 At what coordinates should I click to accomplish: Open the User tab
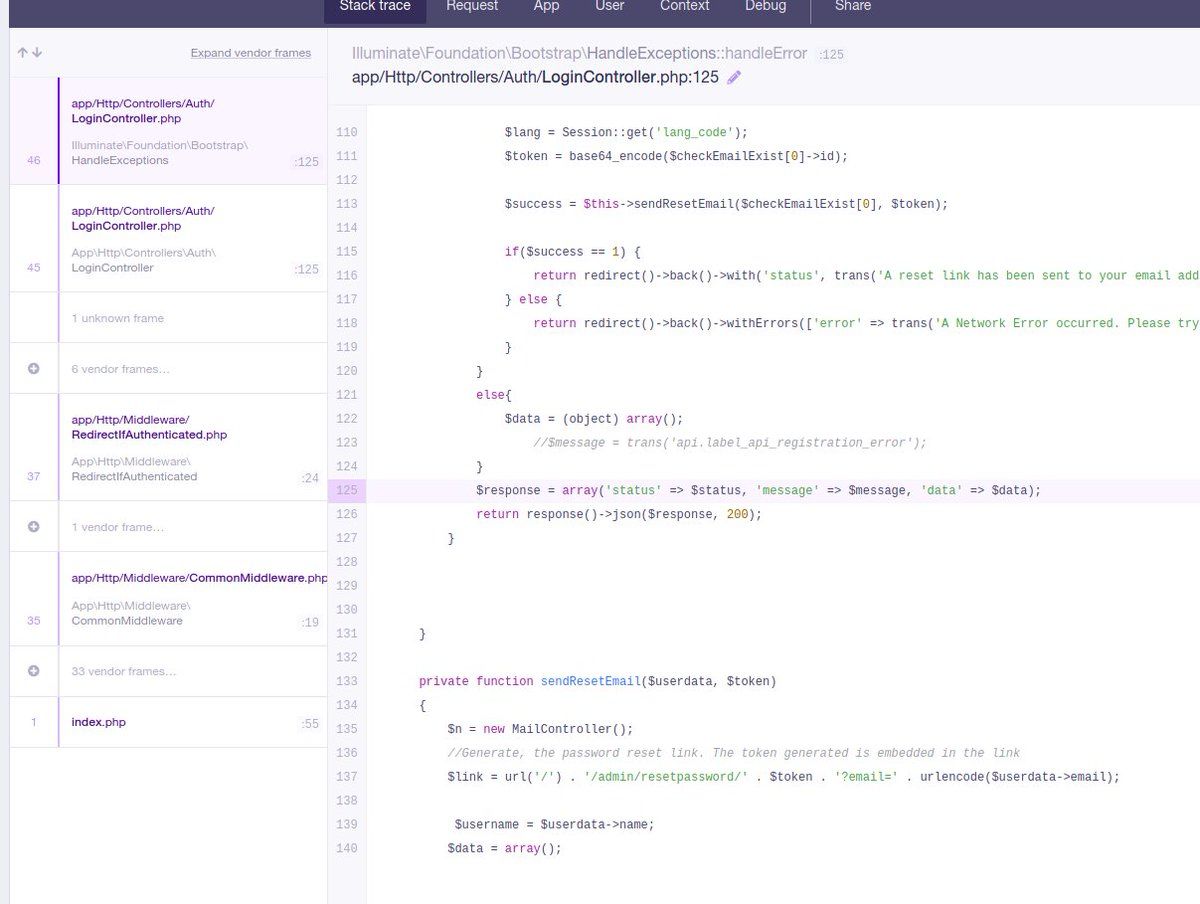coord(609,6)
